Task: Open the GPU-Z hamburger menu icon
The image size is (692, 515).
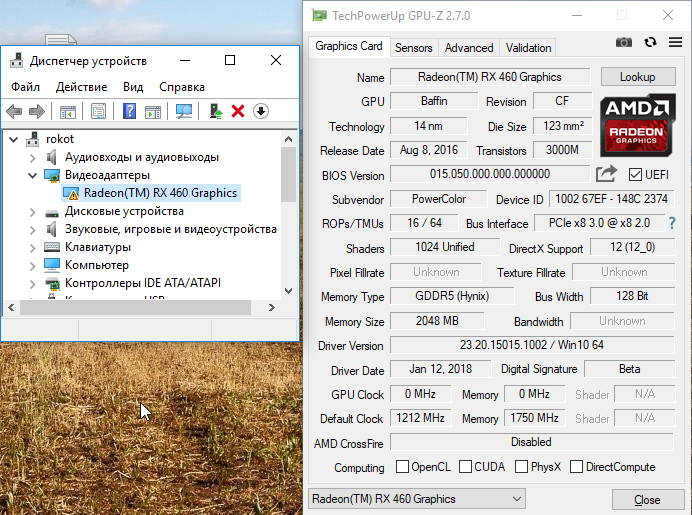Action: coord(675,42)
